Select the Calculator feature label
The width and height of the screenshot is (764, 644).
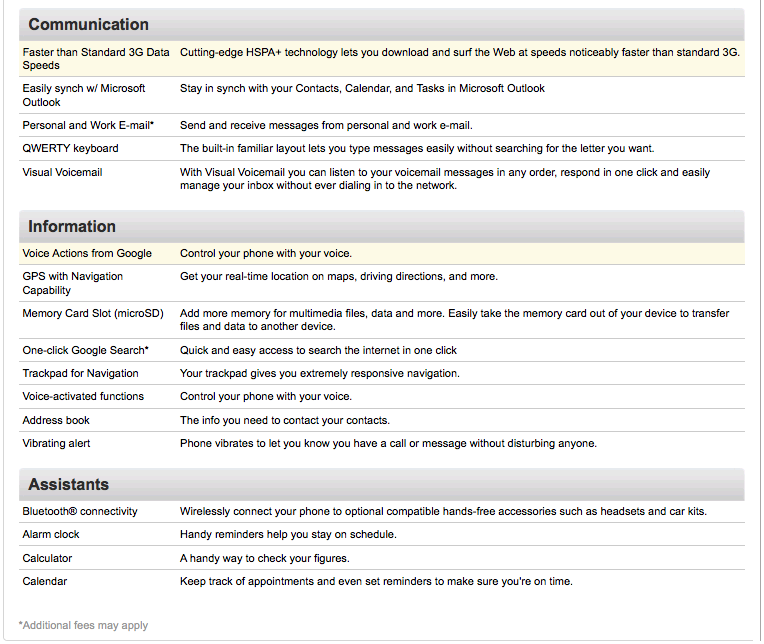[x=47, y=558]
